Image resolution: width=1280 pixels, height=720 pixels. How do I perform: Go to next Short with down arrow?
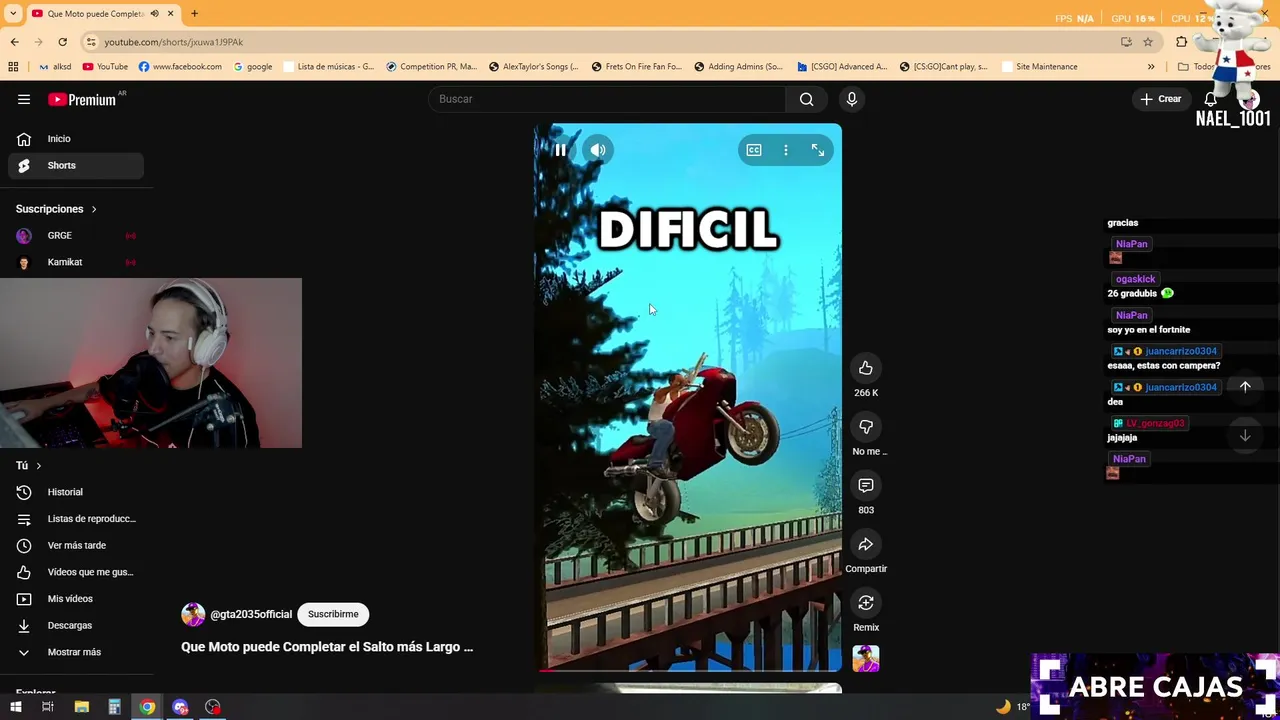click(1245, 435)
